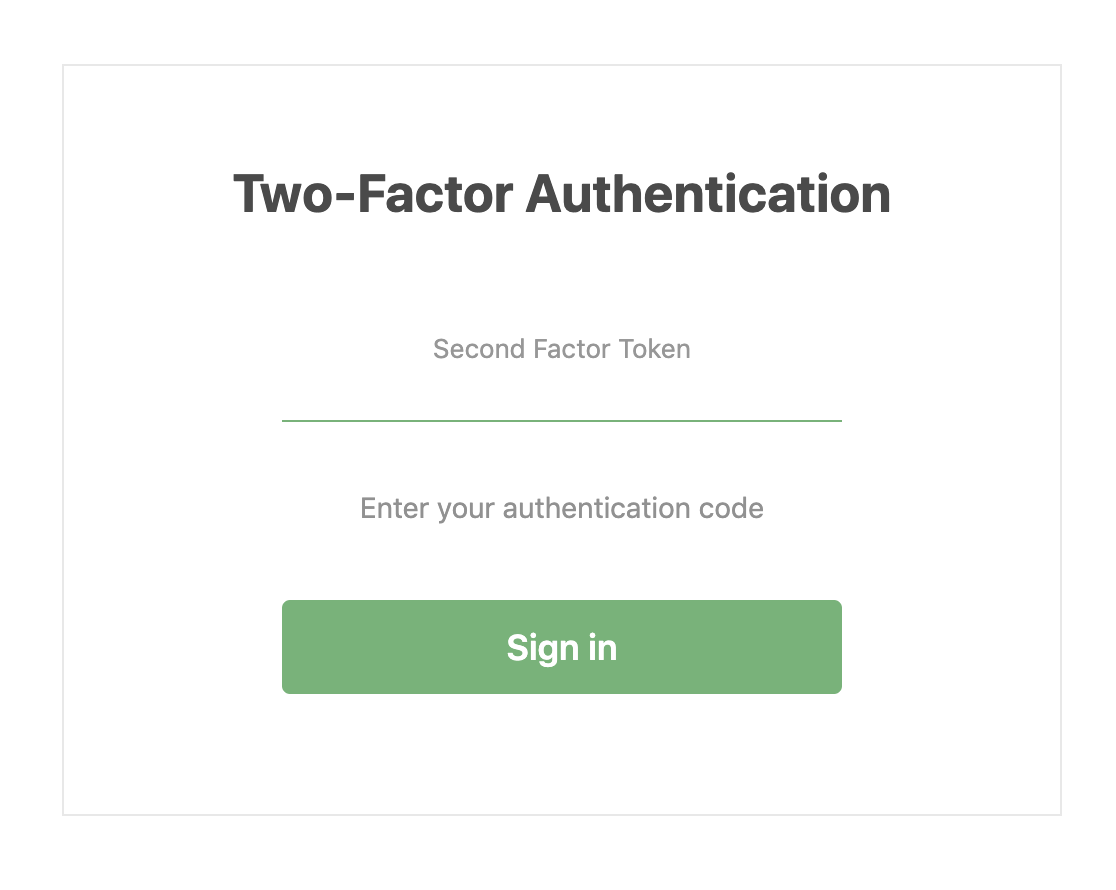Viewport: 1116px width, 890px height.
Task: Confirm login via the Sign in button
Action: coord(561,647)
